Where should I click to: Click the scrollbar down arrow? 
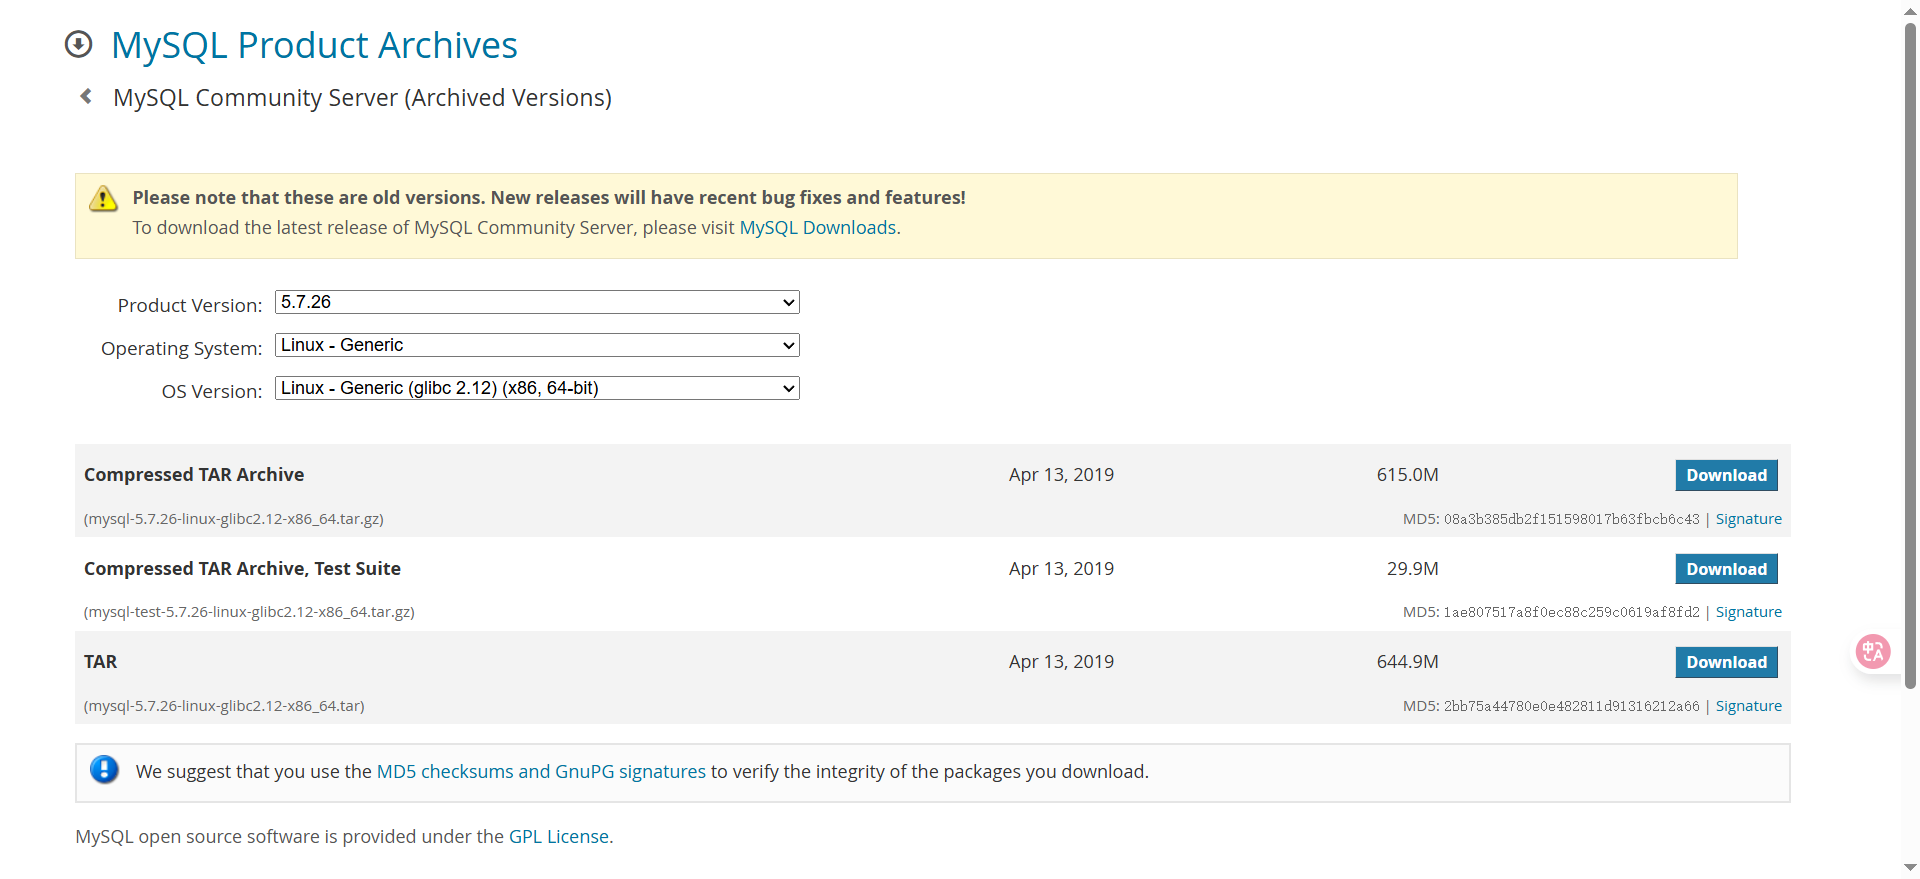point(1910,868)
